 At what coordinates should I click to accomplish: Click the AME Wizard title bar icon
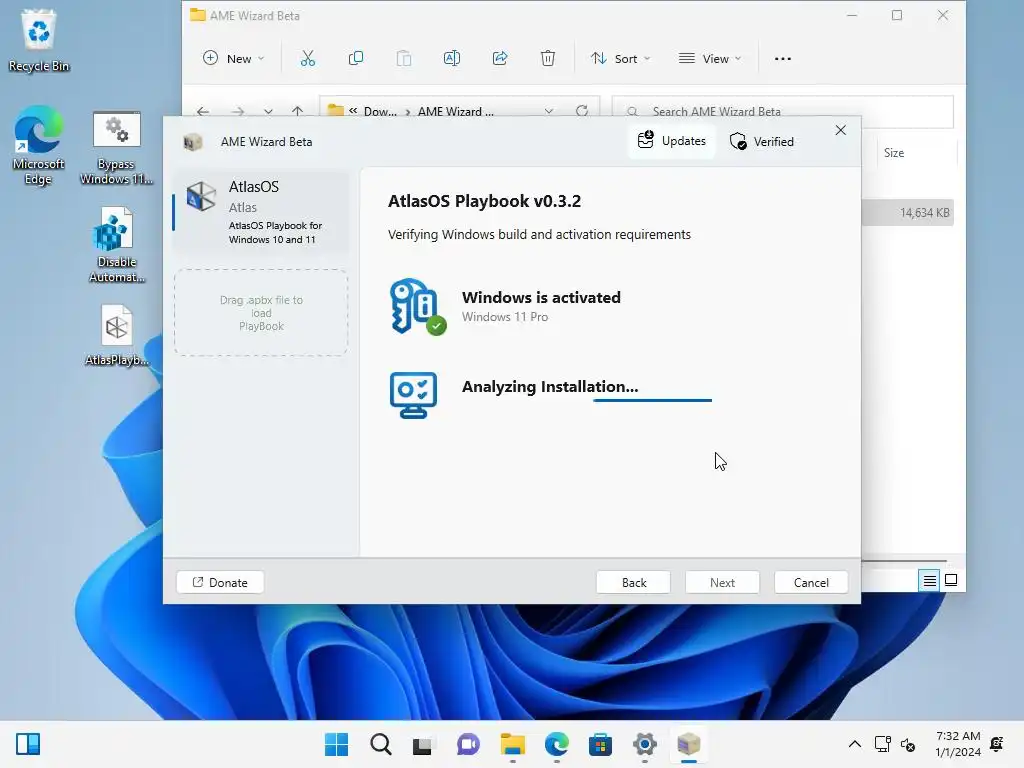(x=193, y=142)
